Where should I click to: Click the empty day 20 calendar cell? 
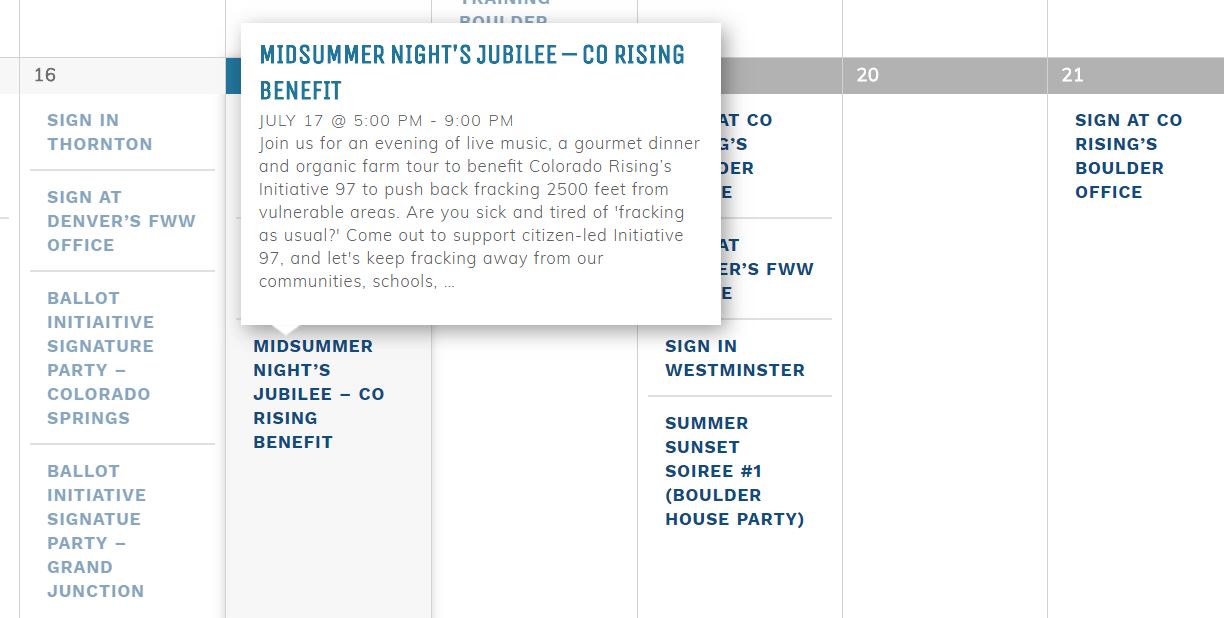(945, 350)
